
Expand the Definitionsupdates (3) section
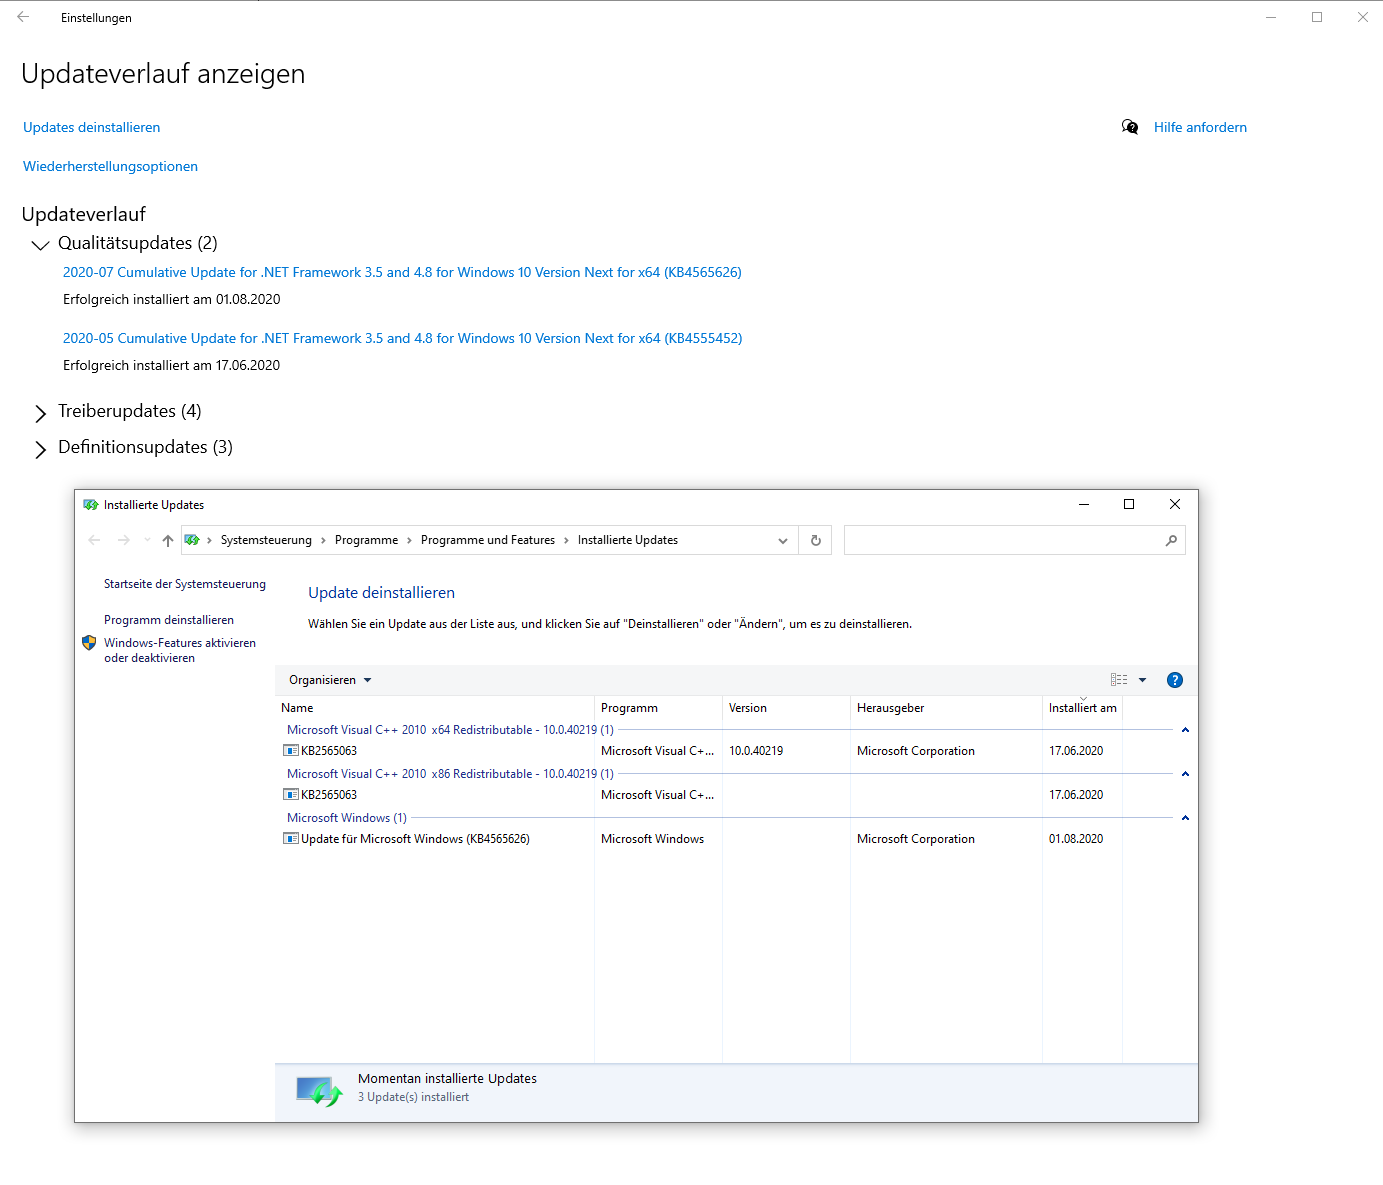pos(41,449)
